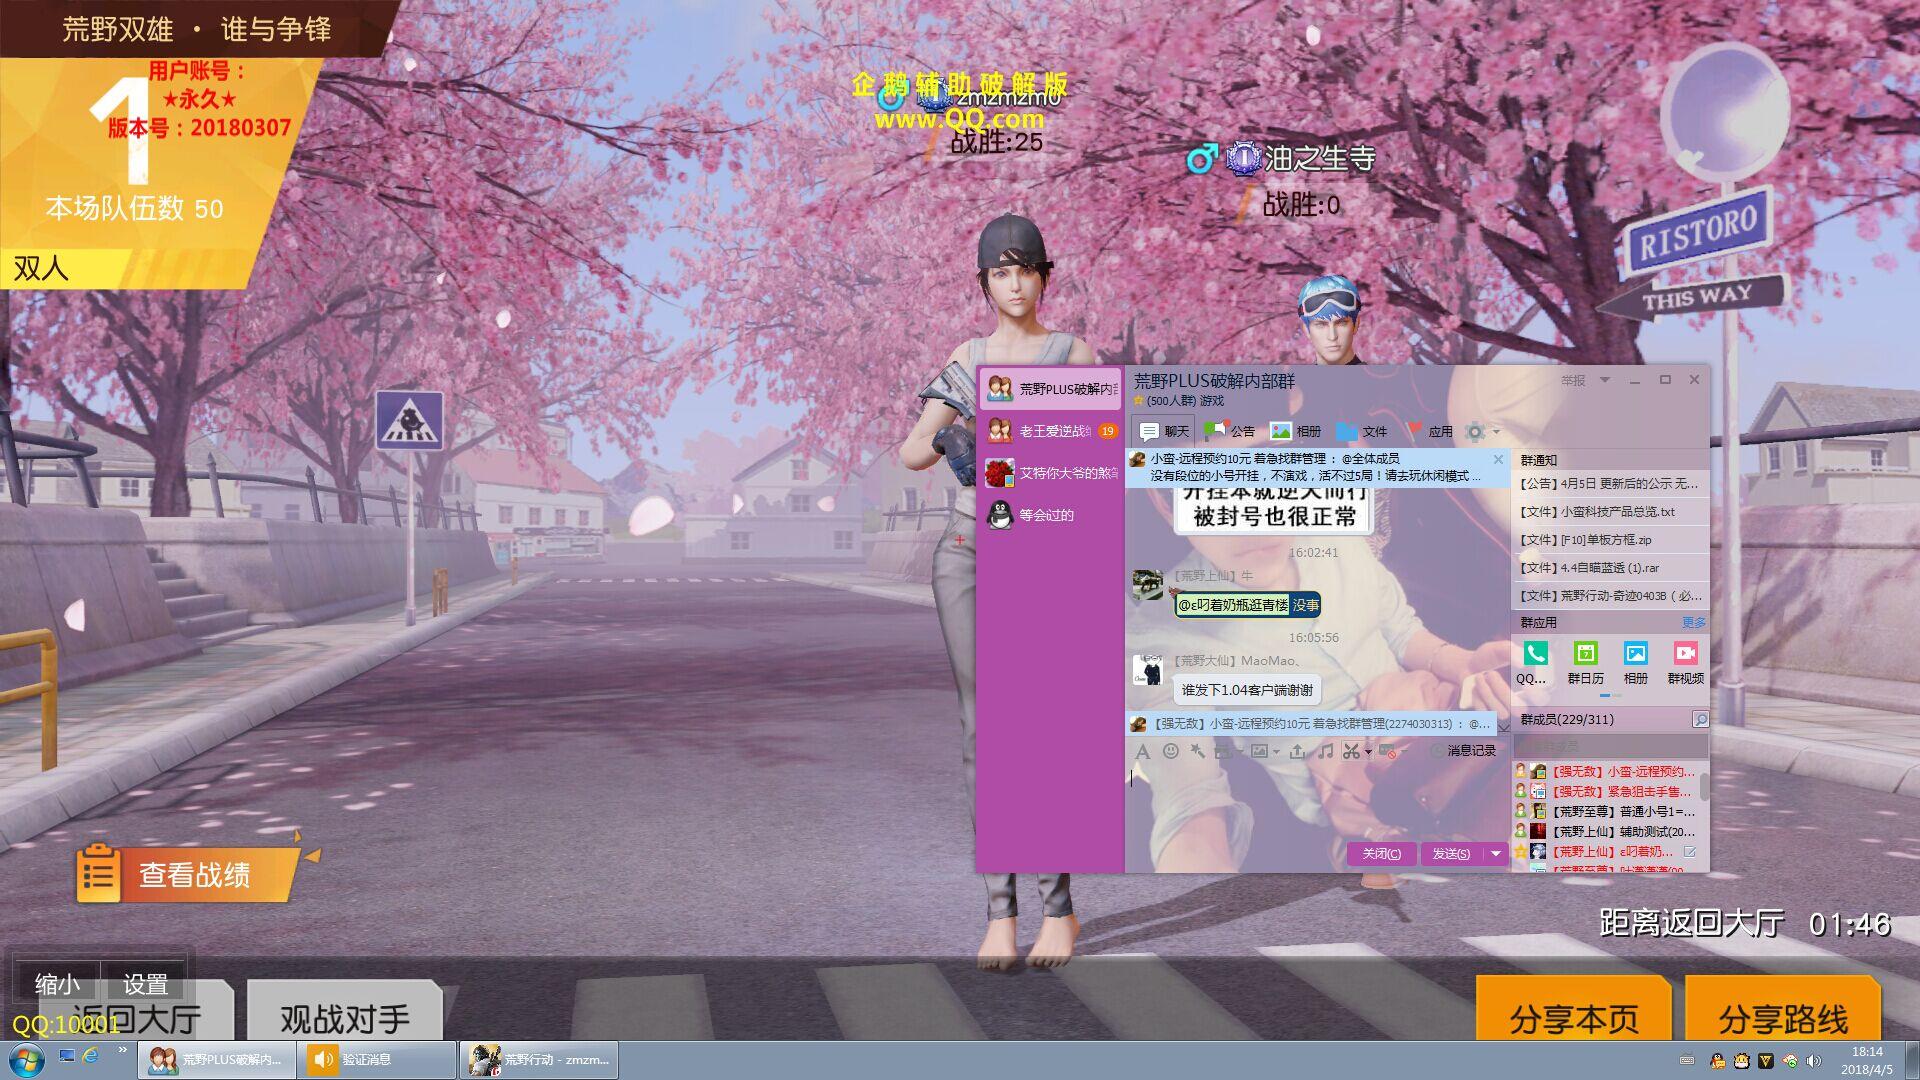The image size is (1920, 1080).
Task: Select member 【强无敌】小蛮-远程预约 in list
Action: coord(1605,771)
